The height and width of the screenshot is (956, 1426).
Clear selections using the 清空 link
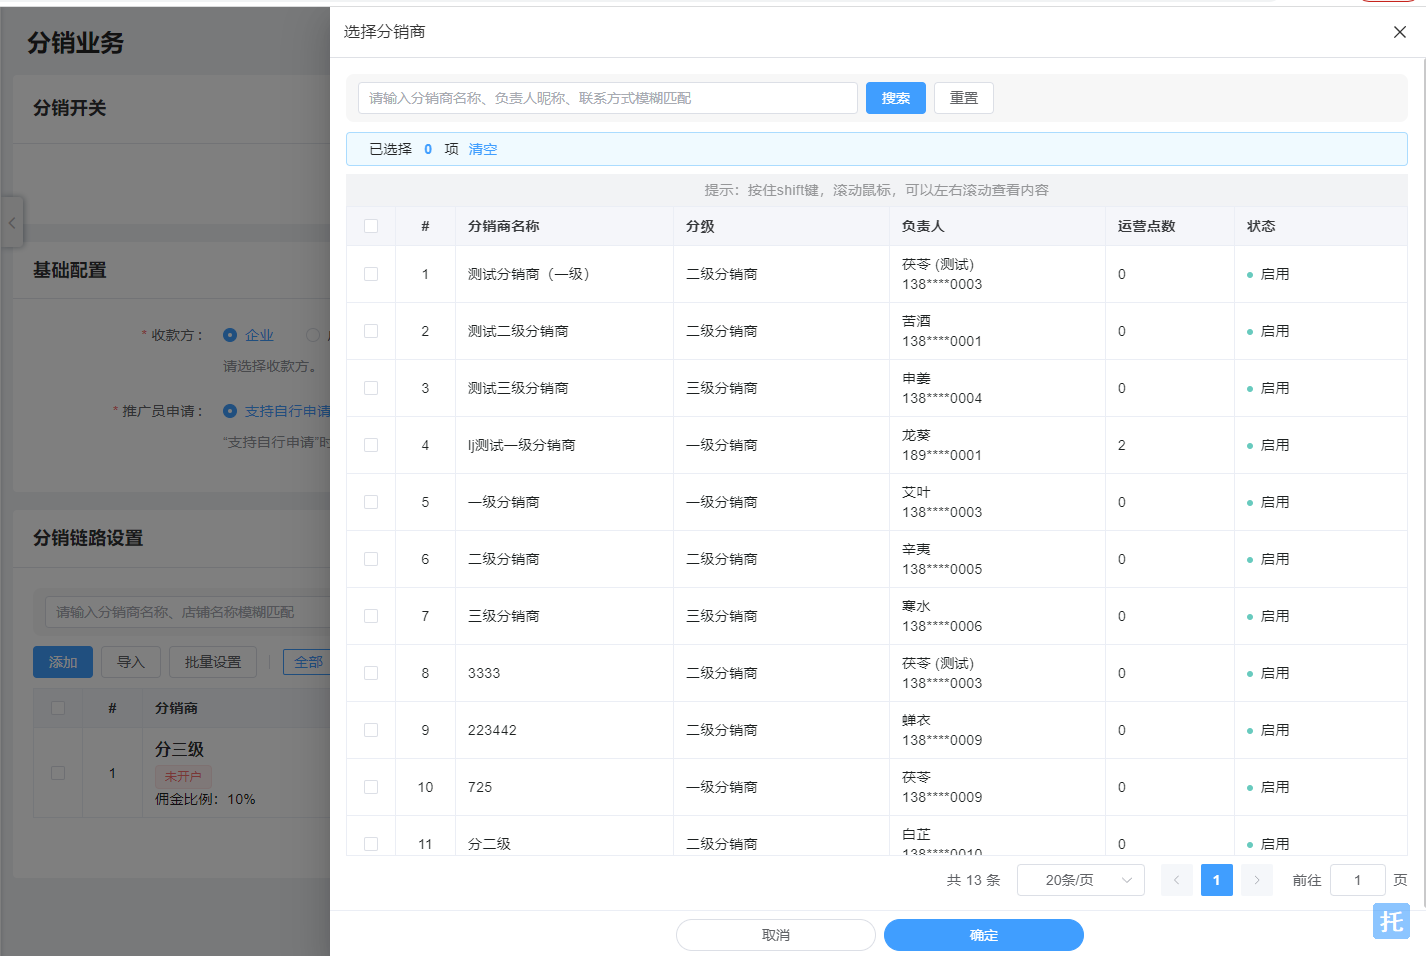pyautogui.click(x=482, y=149)
